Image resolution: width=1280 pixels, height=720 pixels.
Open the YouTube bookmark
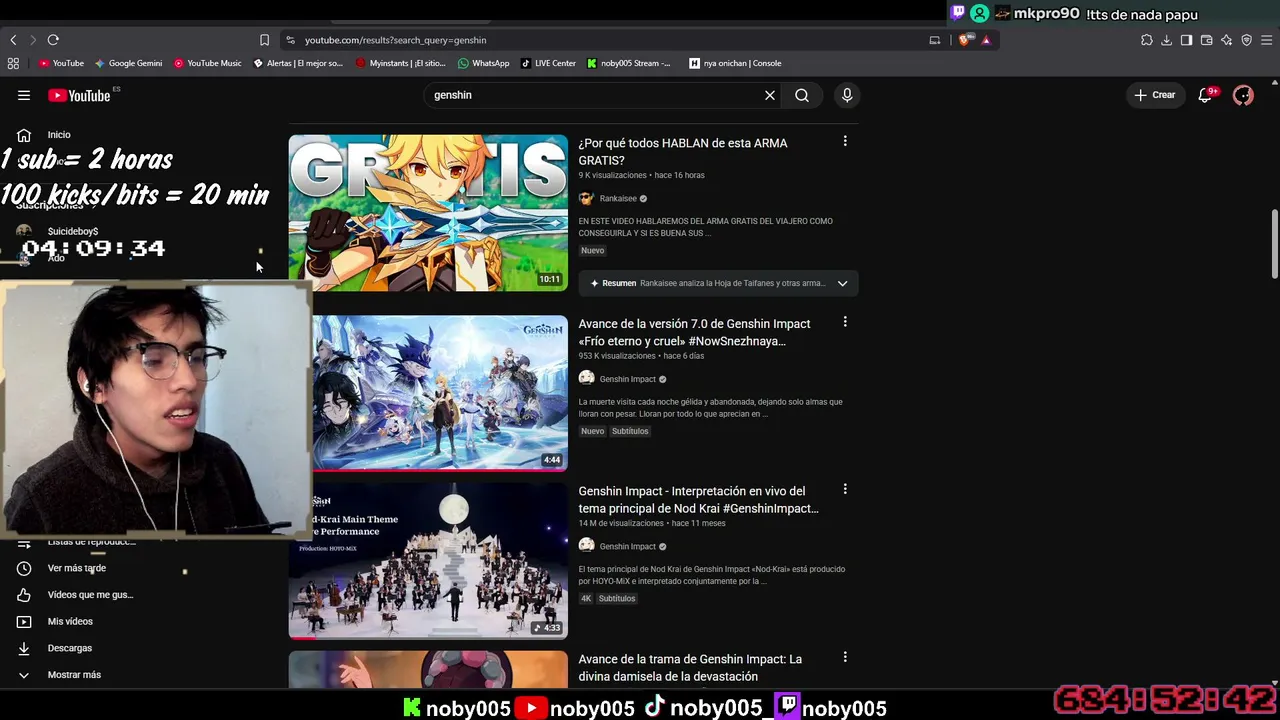61,63
